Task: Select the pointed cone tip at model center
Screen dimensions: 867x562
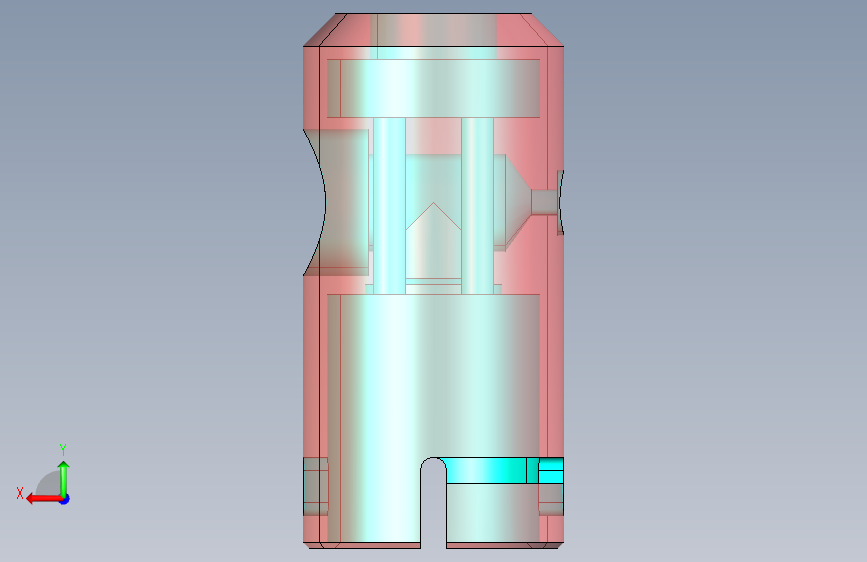Action: tap(434, 216)
